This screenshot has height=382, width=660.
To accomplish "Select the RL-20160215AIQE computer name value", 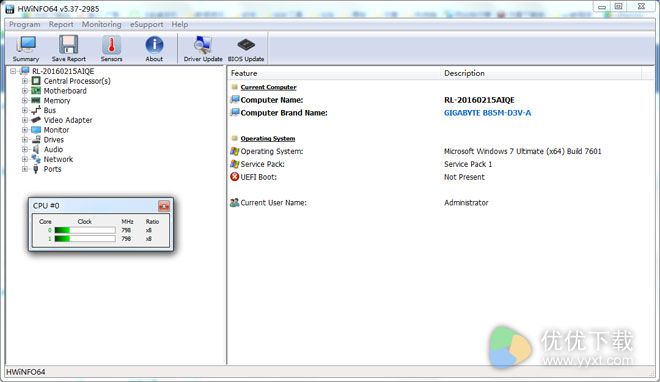I will pyautogui.click(x=479, y=100).
